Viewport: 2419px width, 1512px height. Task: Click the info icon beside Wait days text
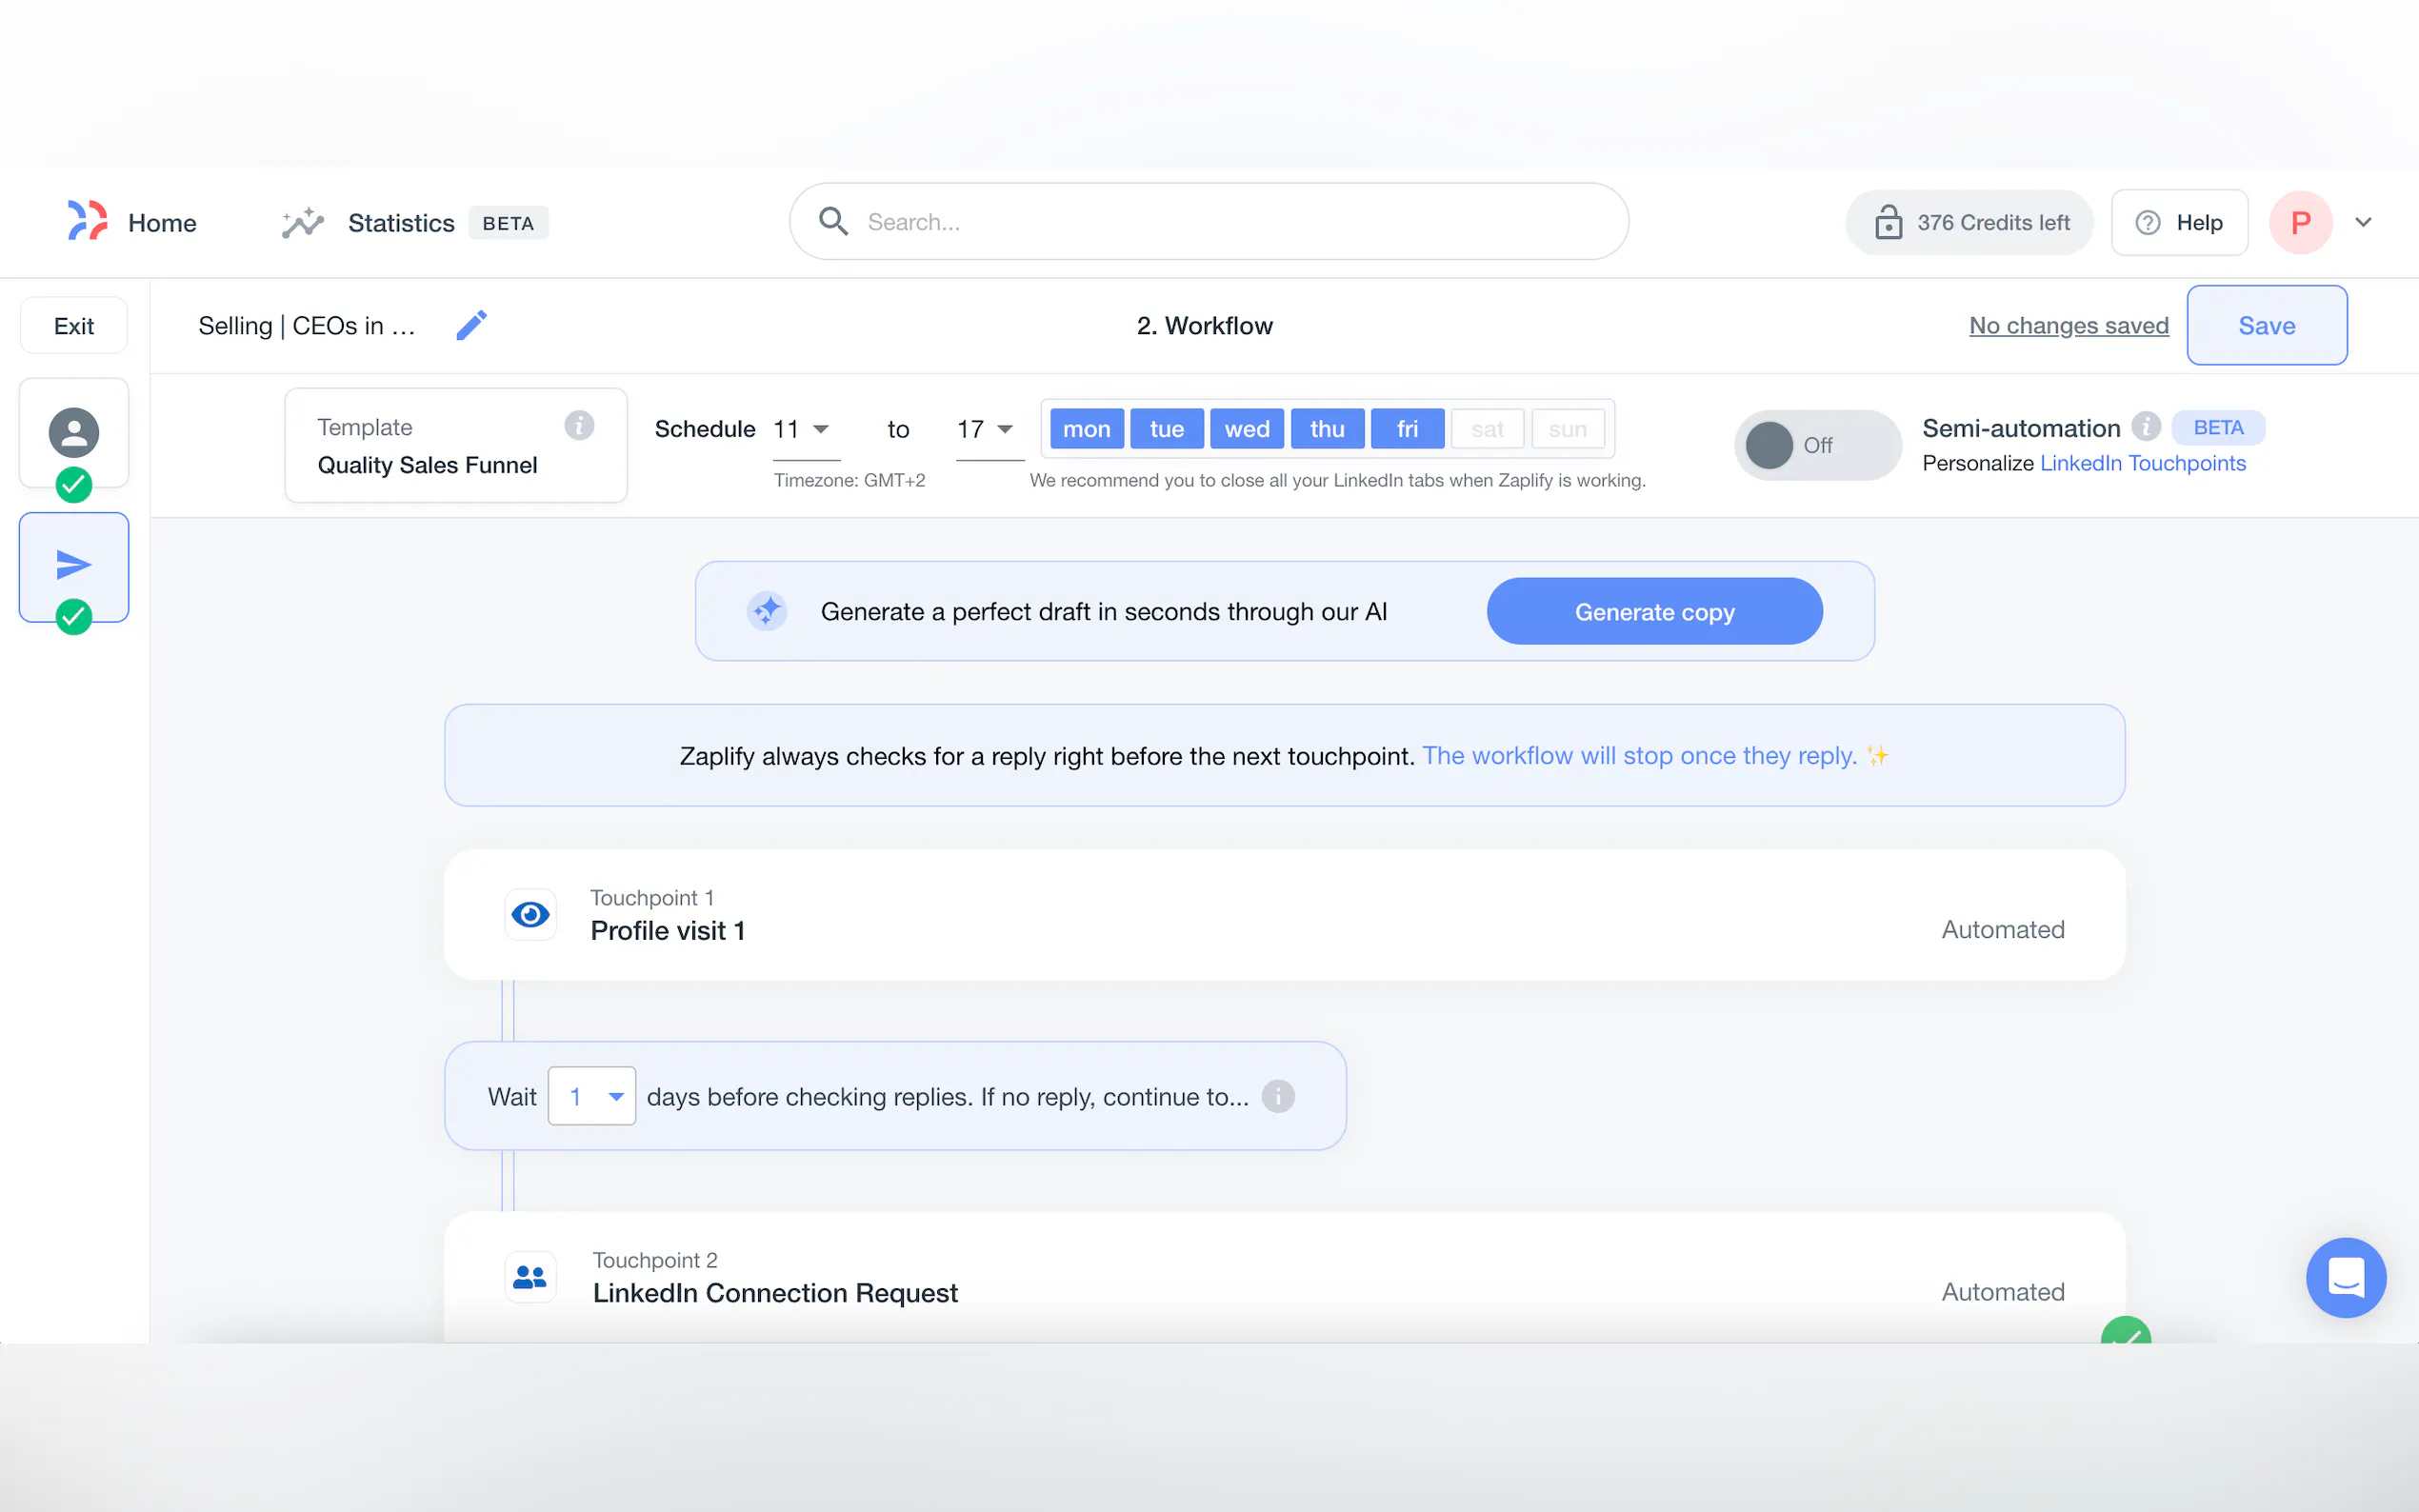1278,1096
